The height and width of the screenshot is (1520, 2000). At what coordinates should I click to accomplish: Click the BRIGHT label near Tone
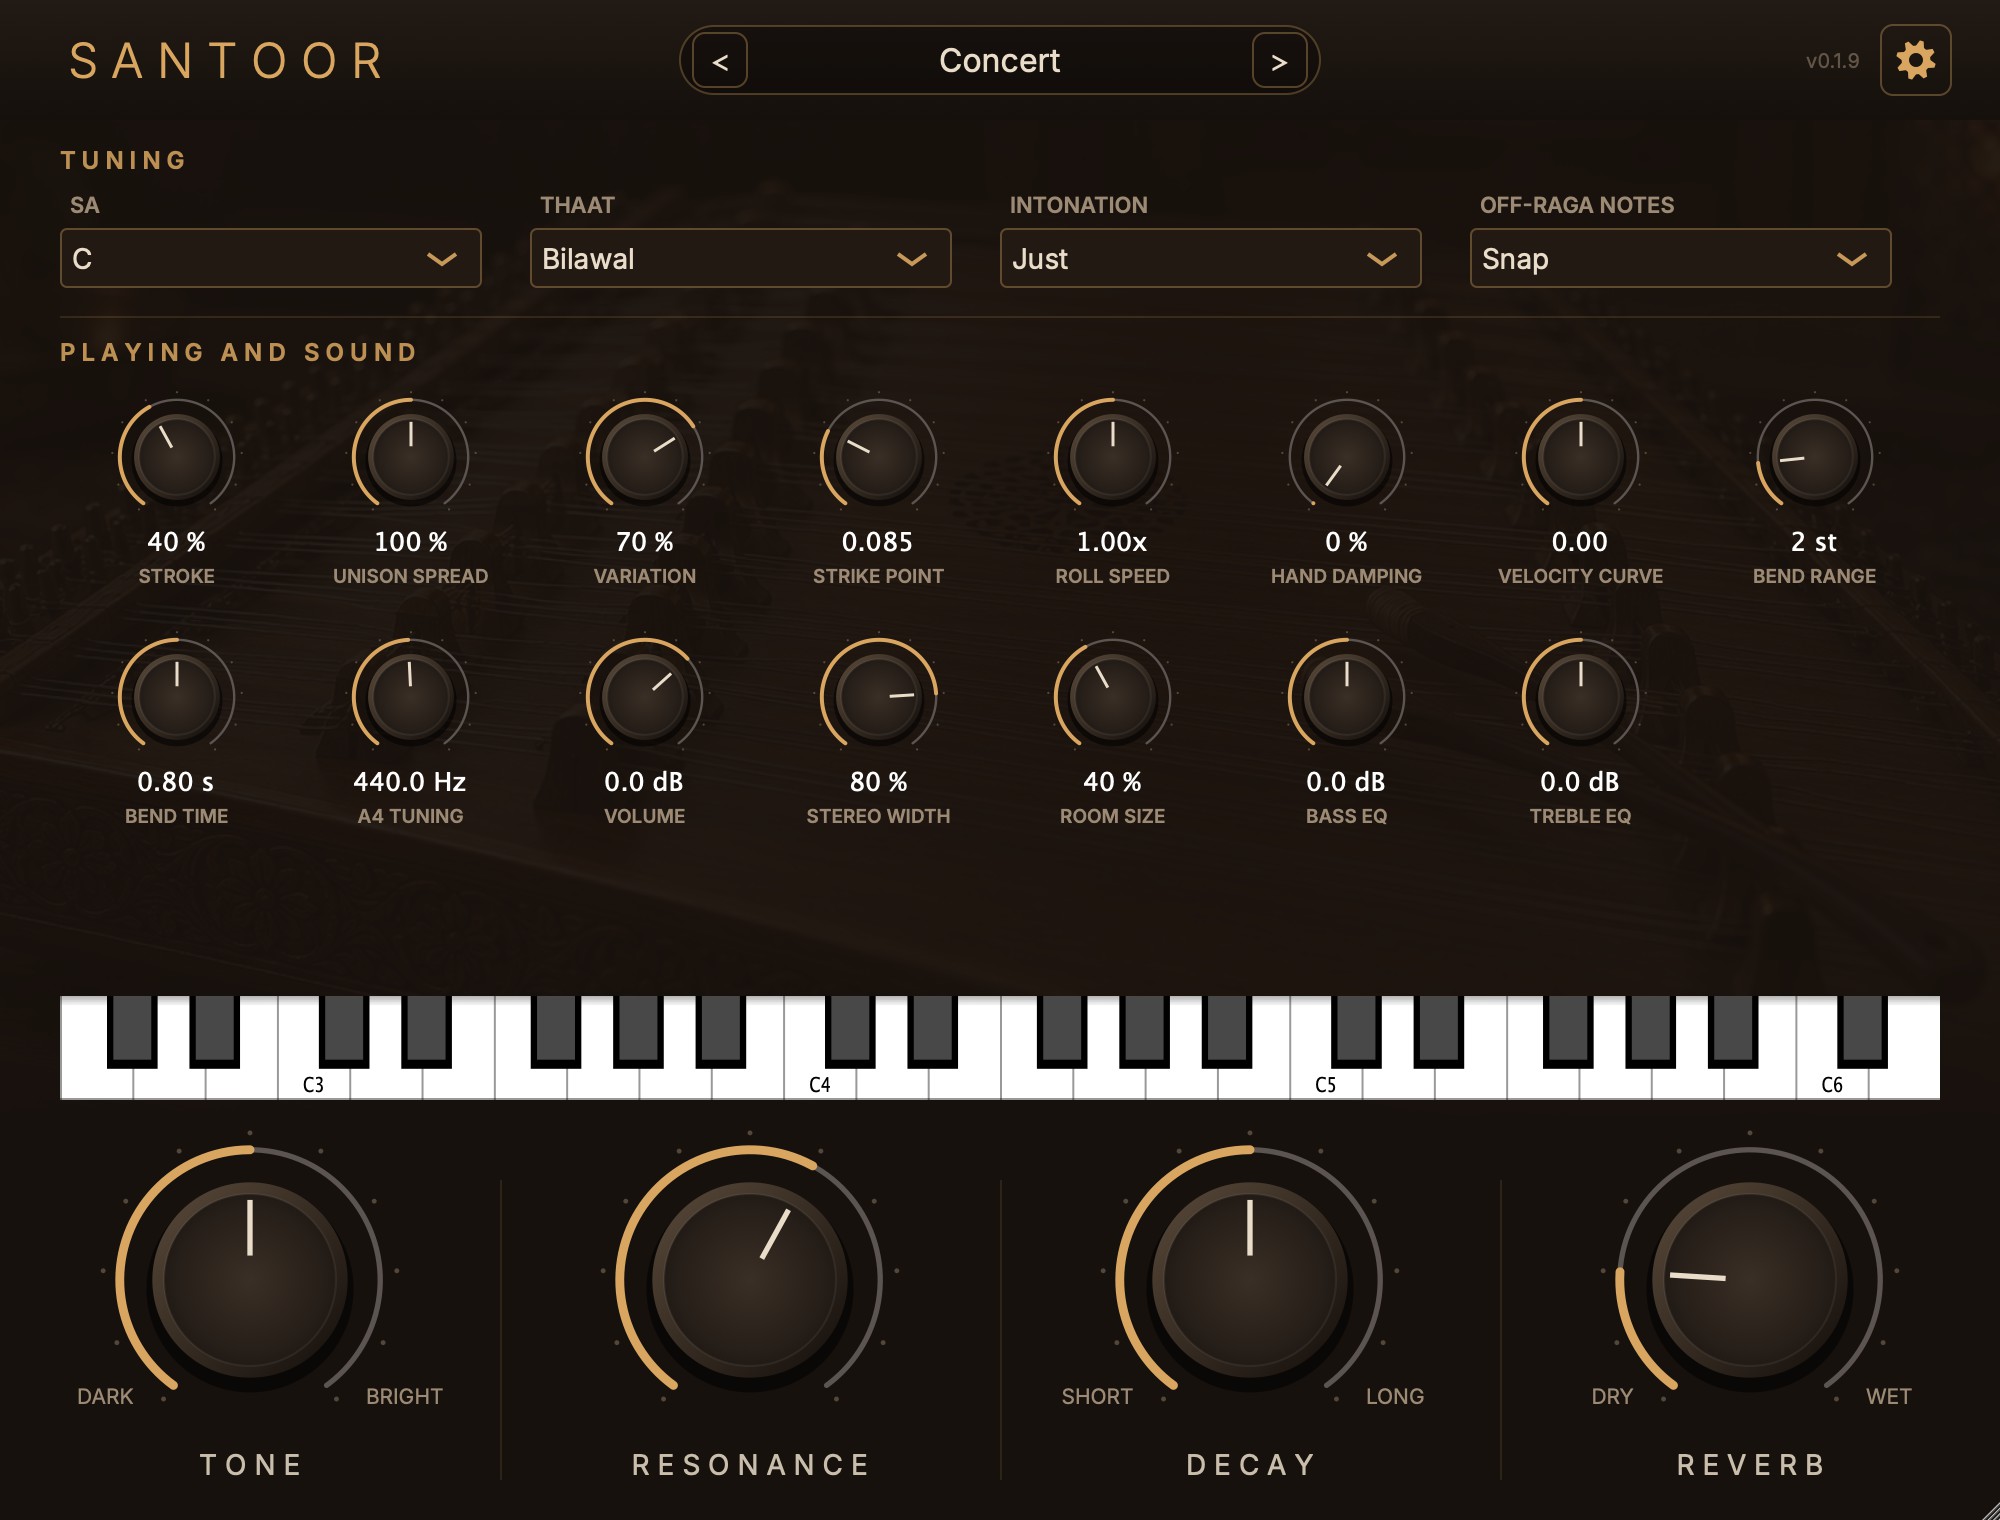pos(404,1396)
